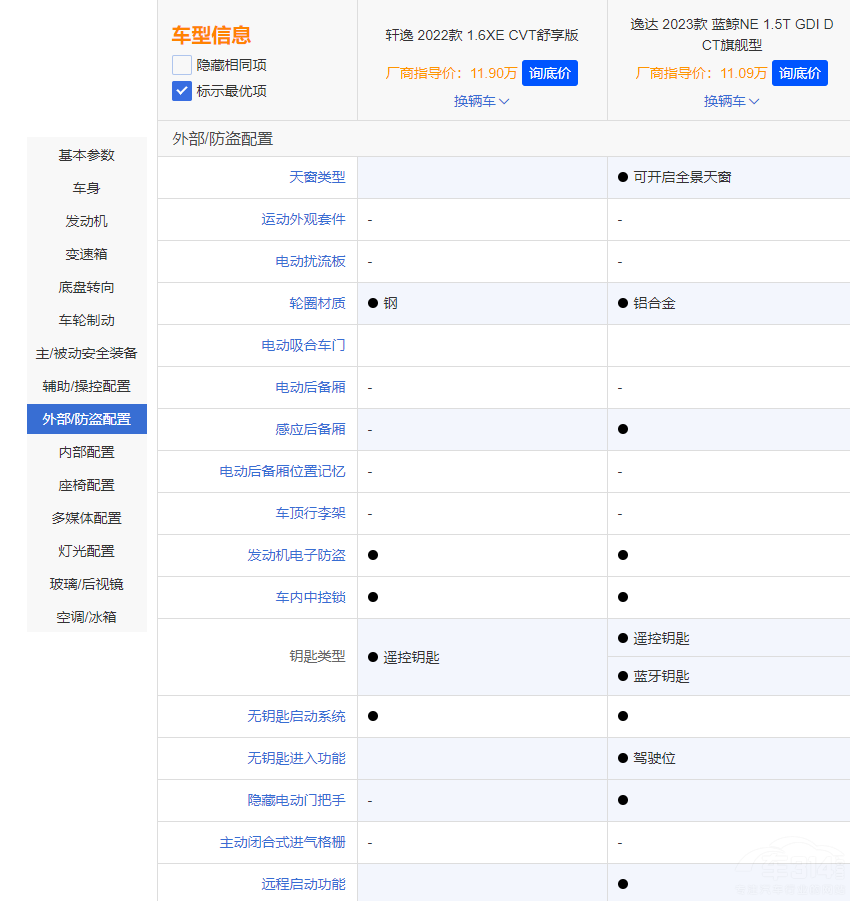The height and width of the screenshot is (901, 850).
Task: Navigate to 空调/冰箱 section
Action: 87,617
